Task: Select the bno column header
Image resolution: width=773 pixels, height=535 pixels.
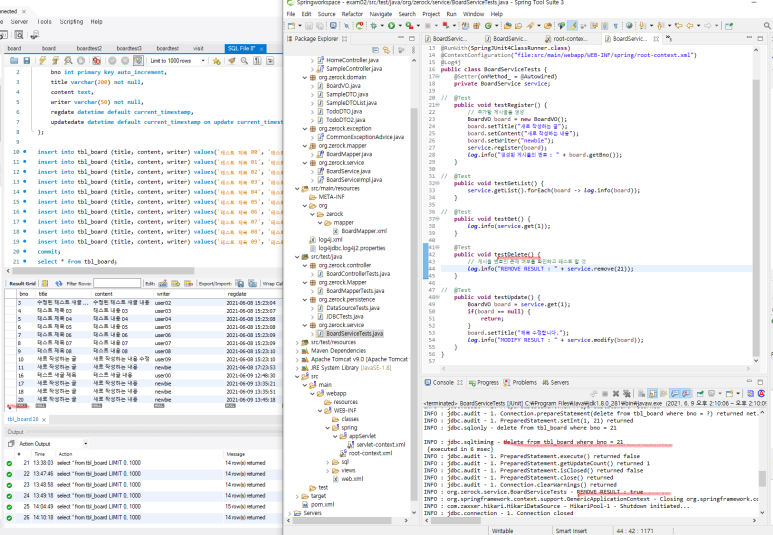Action: (24, 294)
